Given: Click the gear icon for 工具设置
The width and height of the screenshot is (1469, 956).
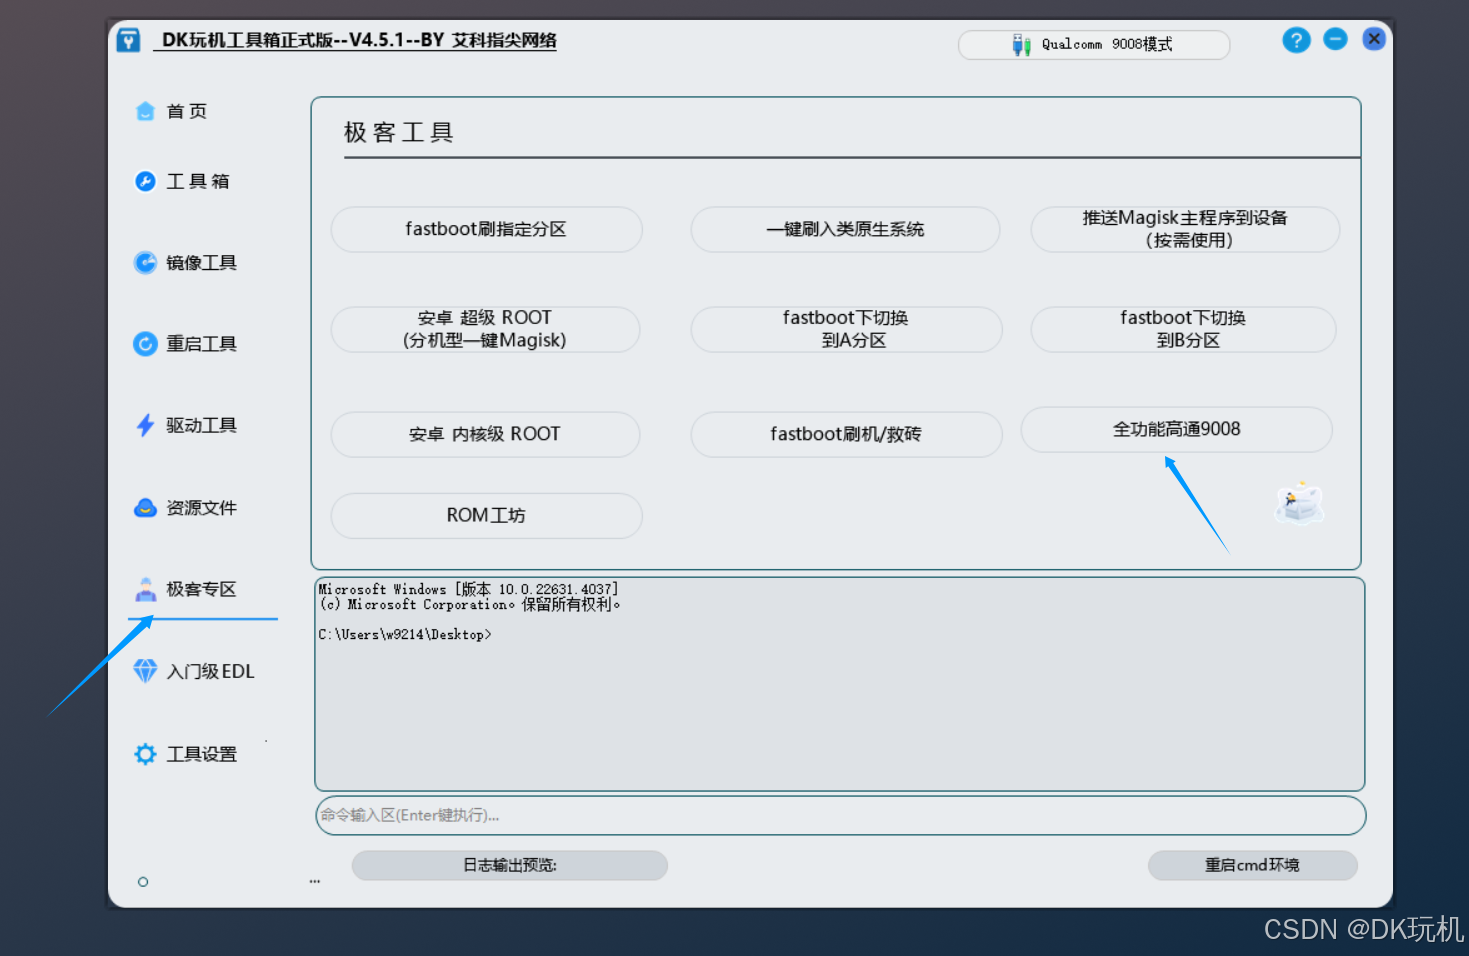Looking at the screenshot, I should point(145,754).
